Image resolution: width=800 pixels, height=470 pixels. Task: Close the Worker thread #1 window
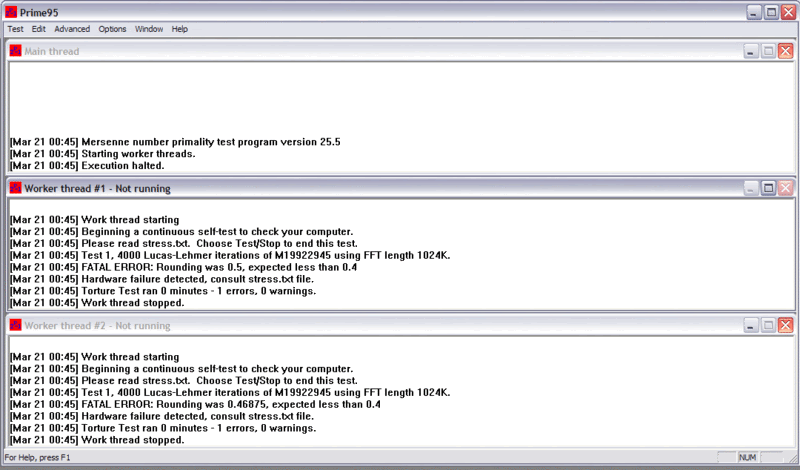click(785, 188)
